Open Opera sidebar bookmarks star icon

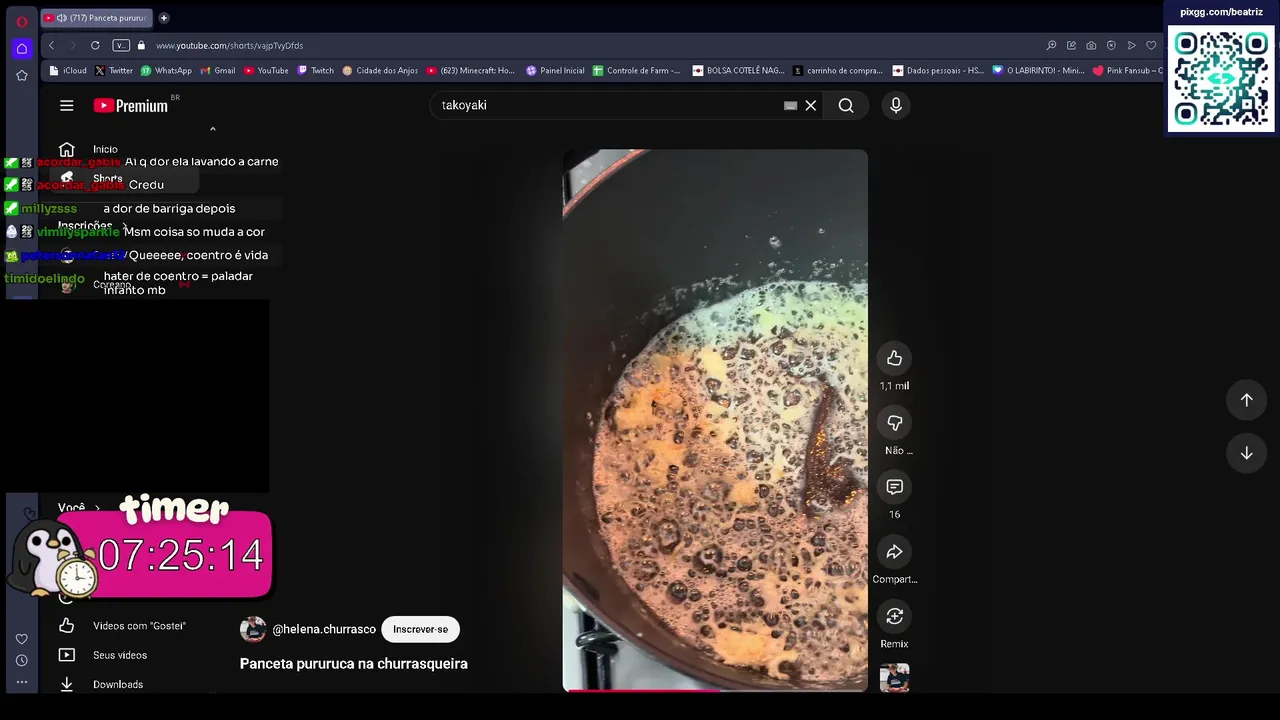tap(21, 75)
